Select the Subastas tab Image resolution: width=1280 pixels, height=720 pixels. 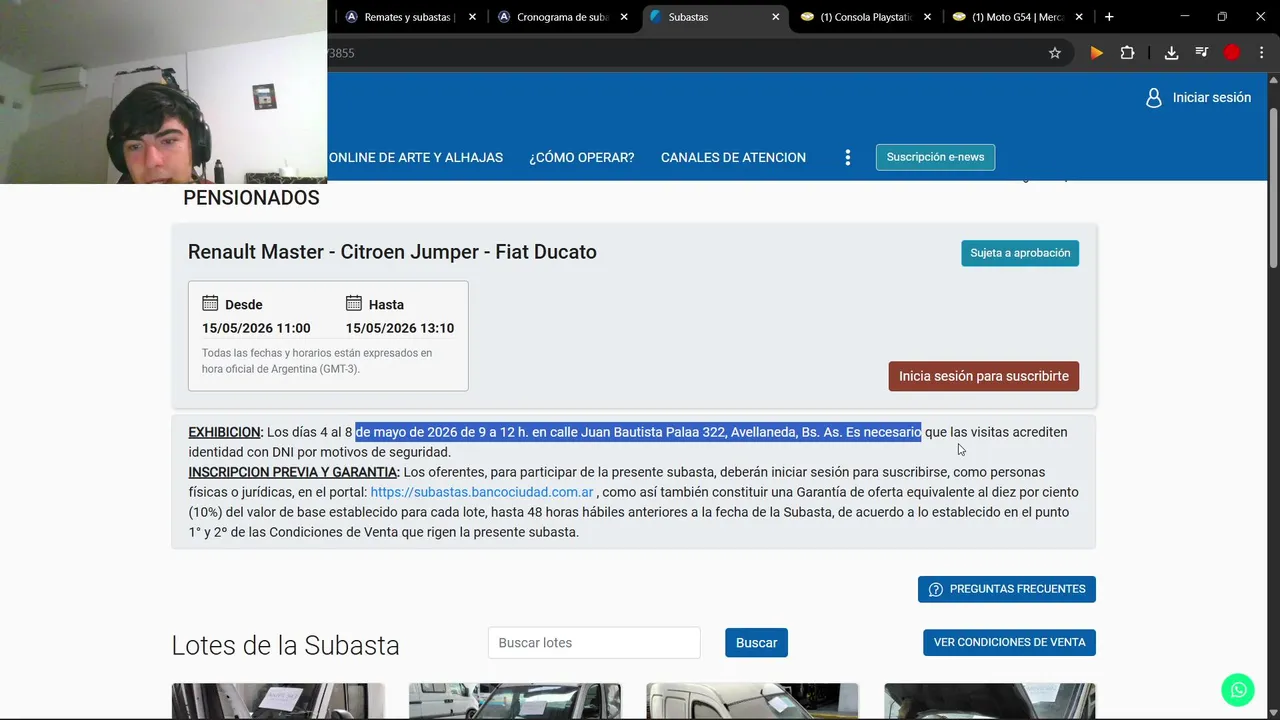pos(715,17)
